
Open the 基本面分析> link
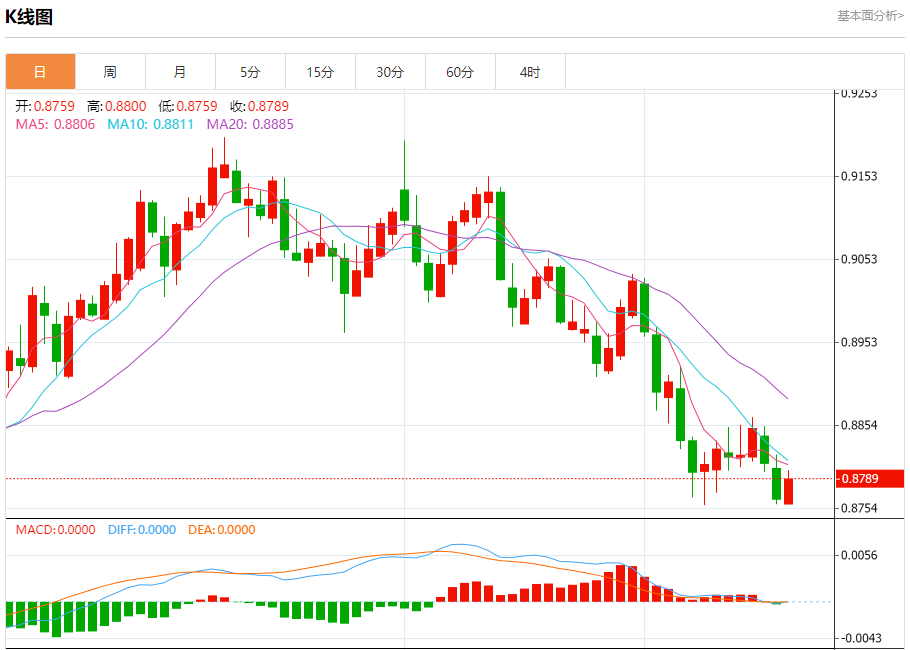click(870, 16)
